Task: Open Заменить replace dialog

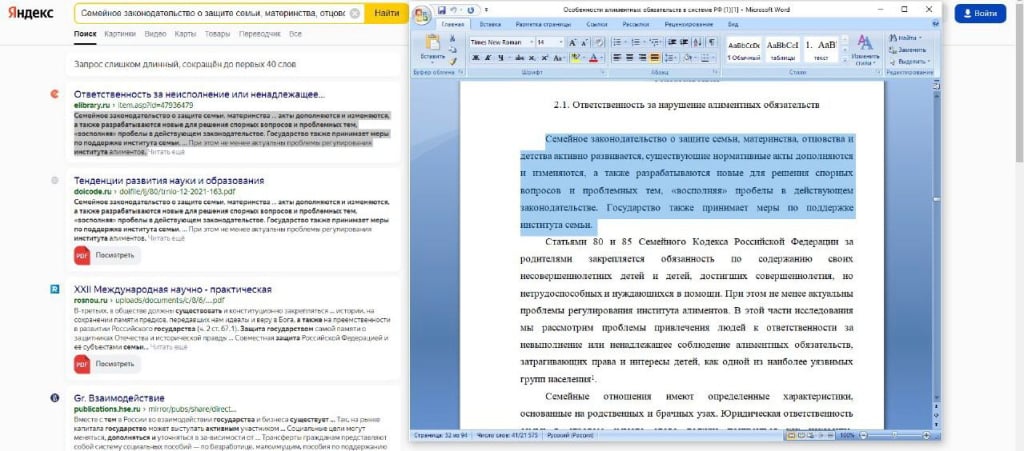Action: click(908, 50)
